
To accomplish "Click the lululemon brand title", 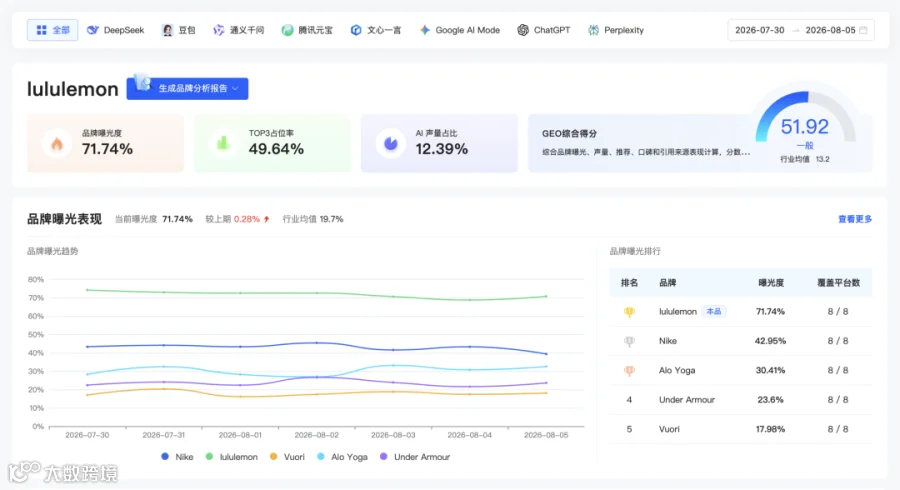I will pos(72,89).
